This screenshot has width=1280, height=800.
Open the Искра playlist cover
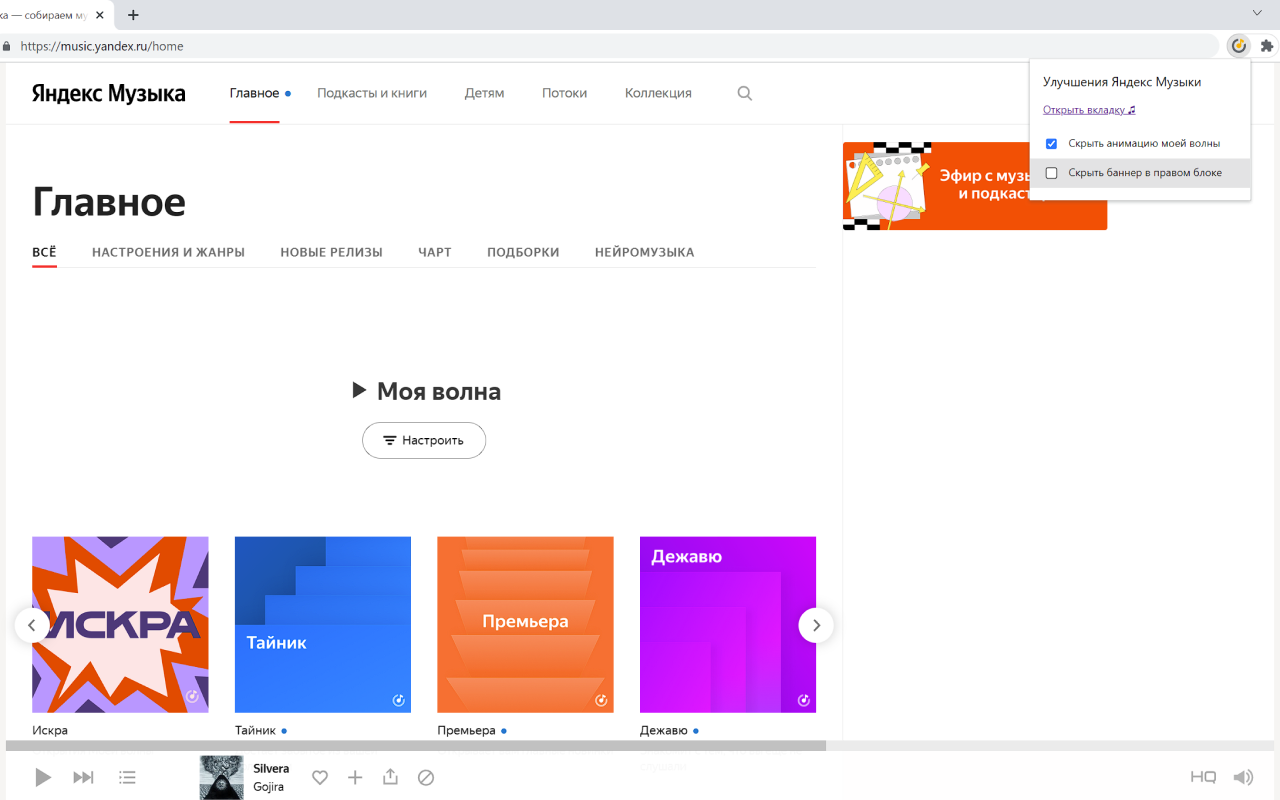click(x=120, y=625)
